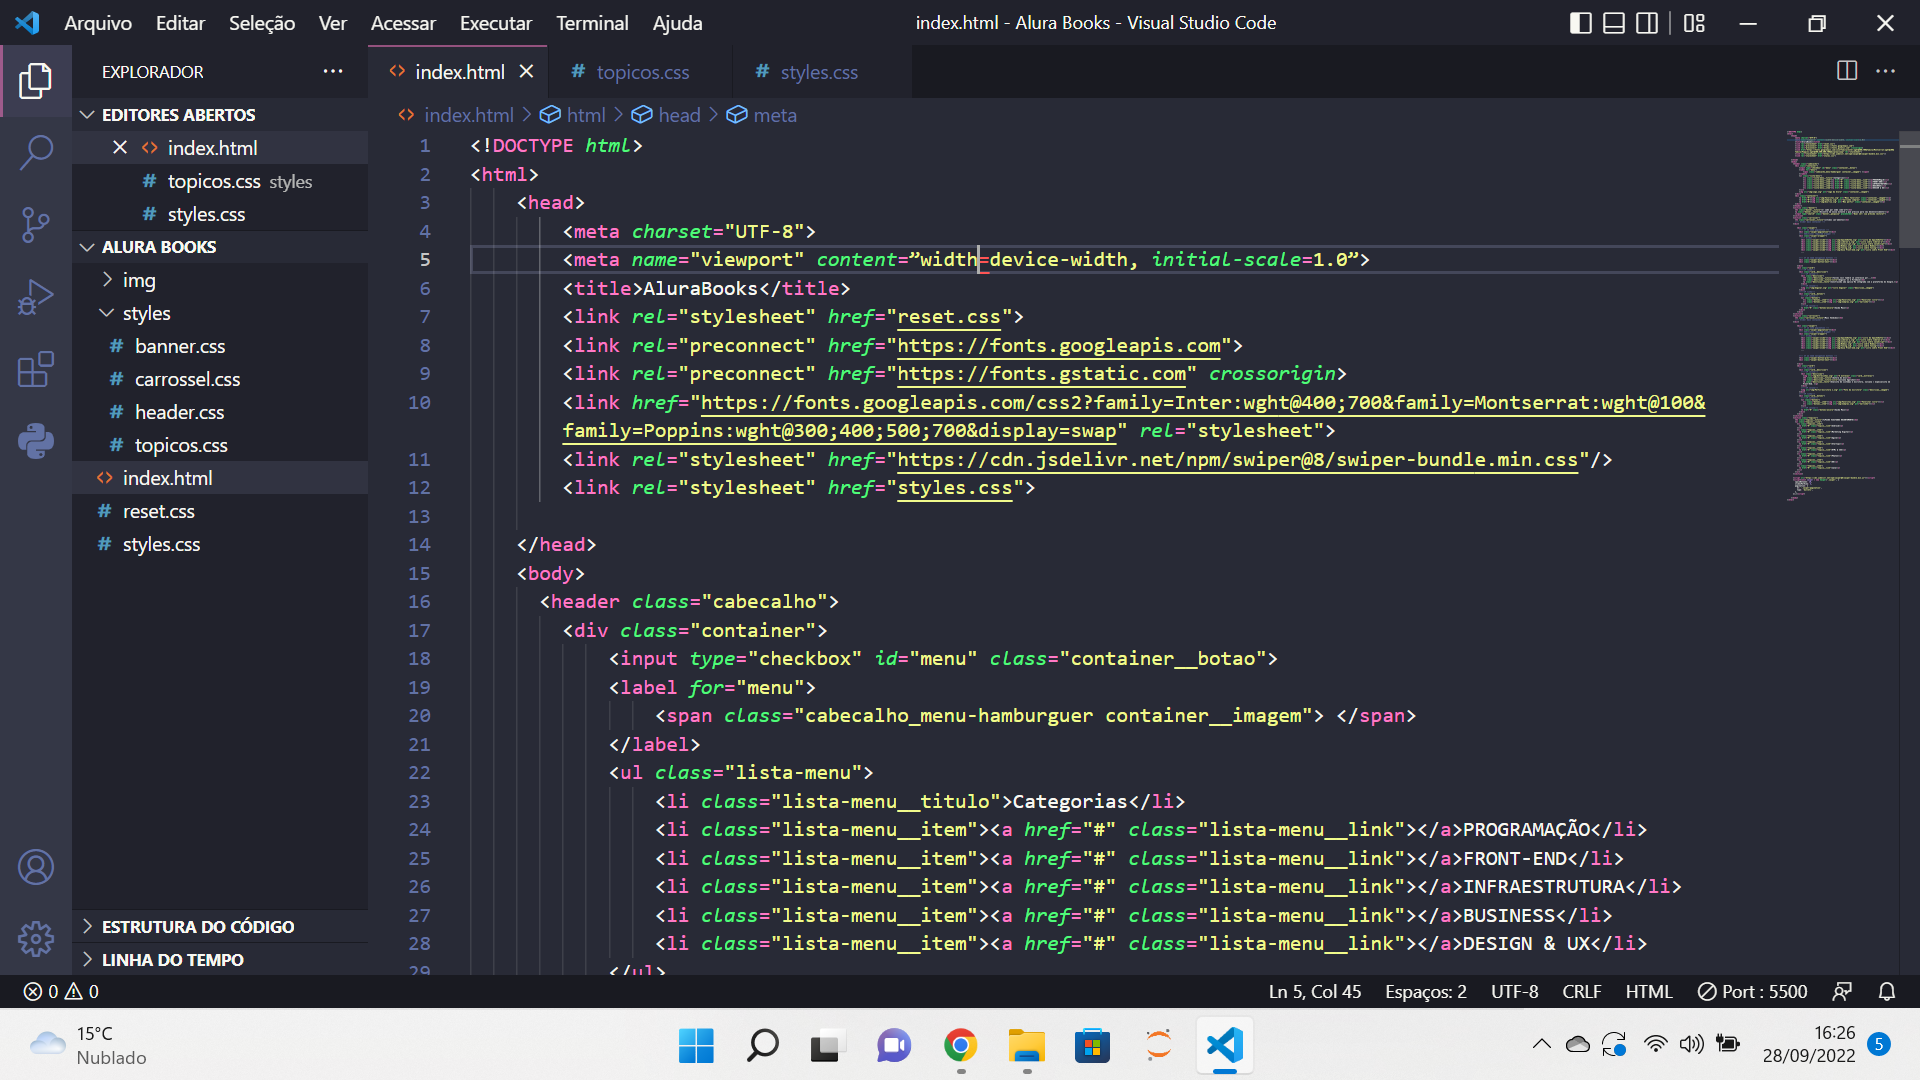1920x1080 pixels.
Task: Collapse the ALURA BOOKS folder section
Action: 220,247
